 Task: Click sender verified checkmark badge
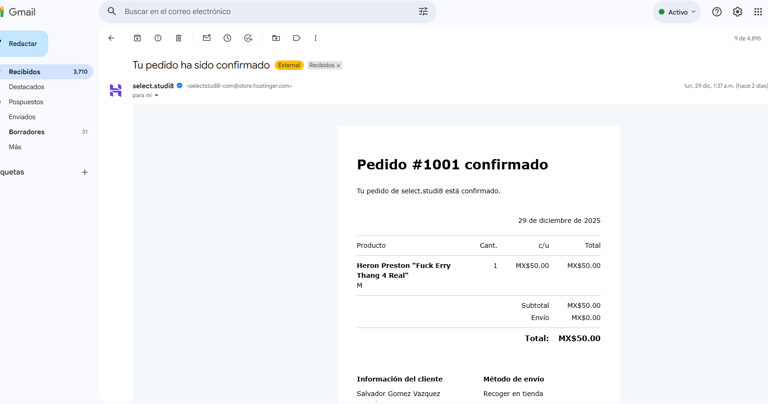coord(180,86)
